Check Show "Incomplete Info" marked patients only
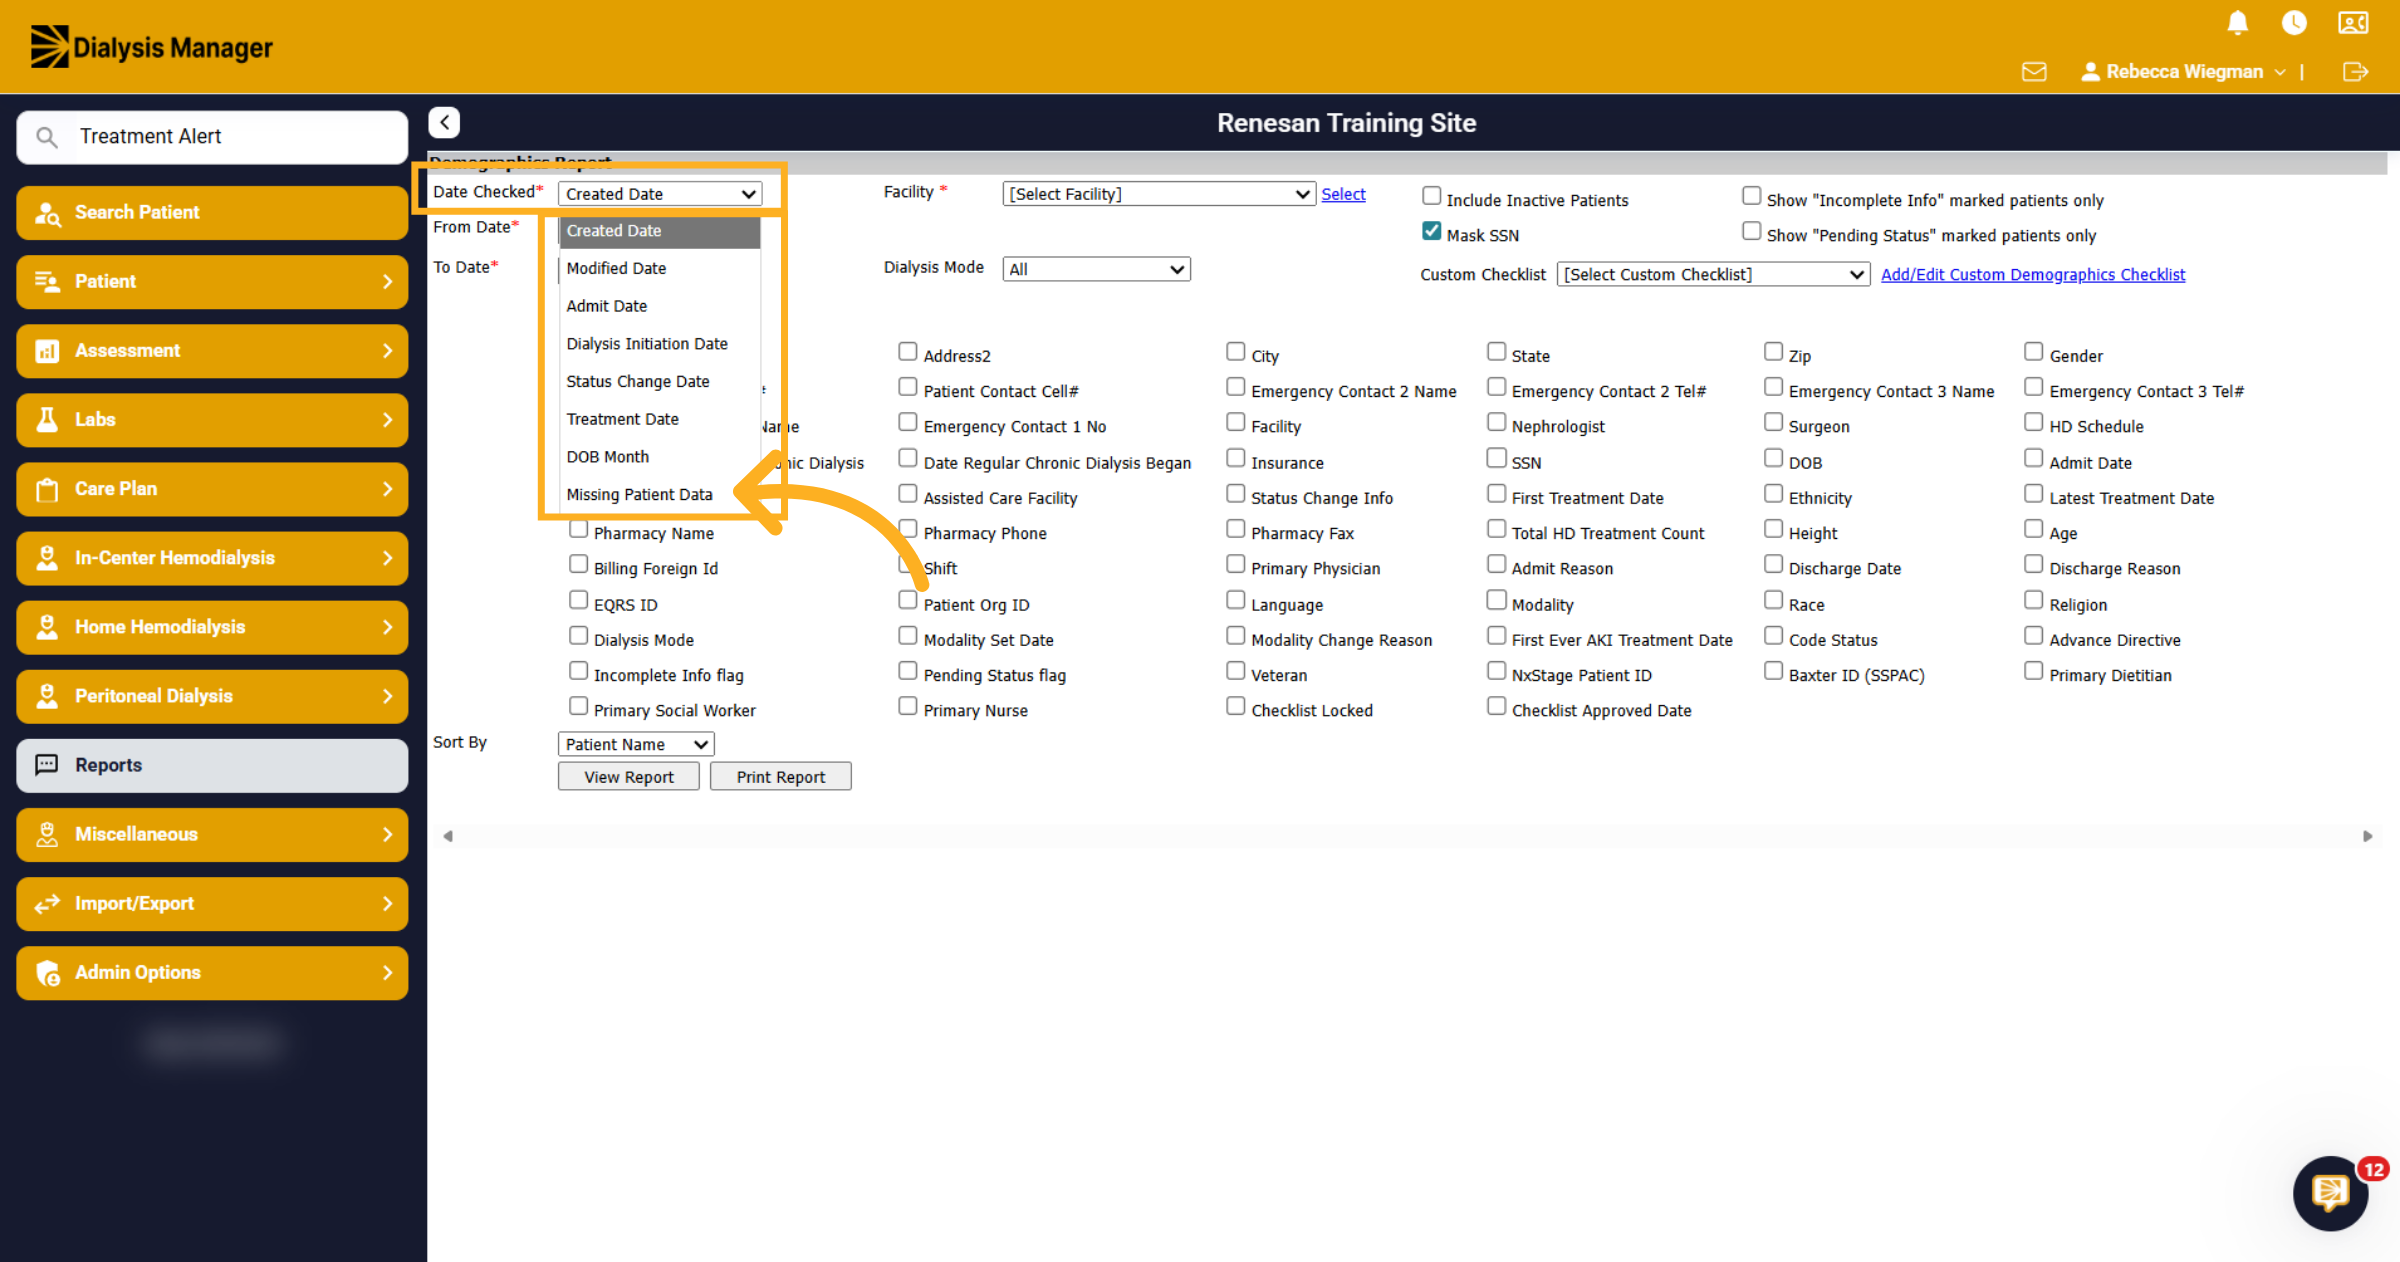The width and height of the screenshot is (2400, 1262). point(1751,196)
